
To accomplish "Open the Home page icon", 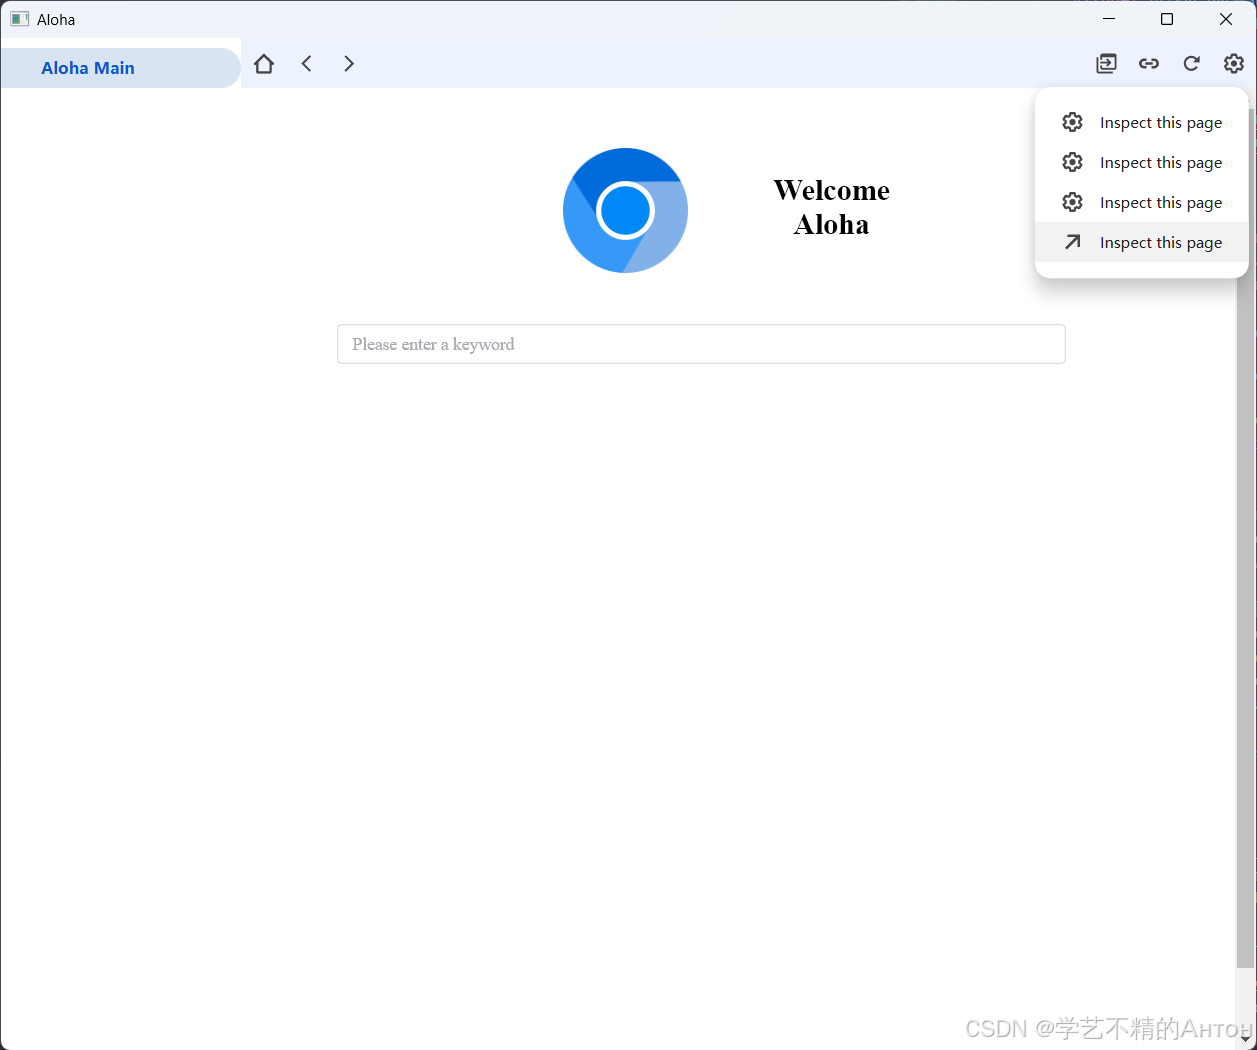I will (264, 63).
